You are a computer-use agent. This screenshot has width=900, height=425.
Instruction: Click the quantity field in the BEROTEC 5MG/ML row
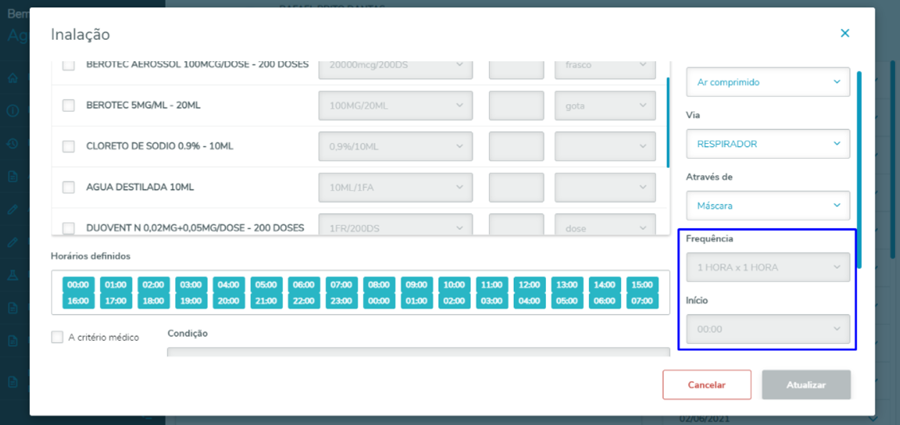[x=516, y=106]
